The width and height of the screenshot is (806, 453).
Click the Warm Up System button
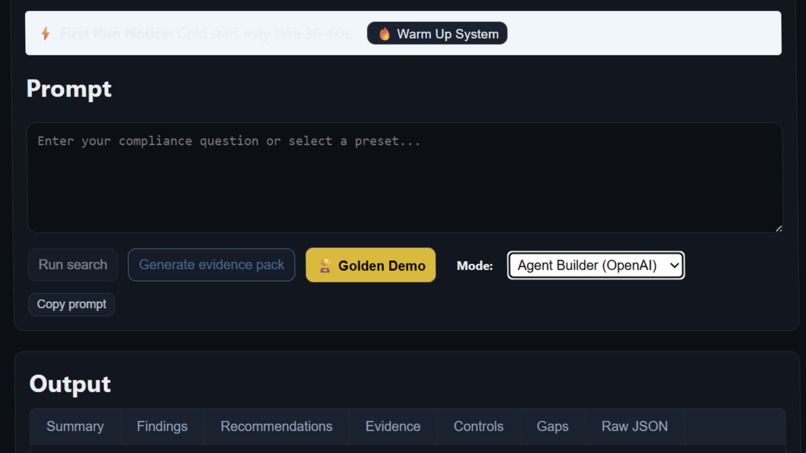(437, 33)
